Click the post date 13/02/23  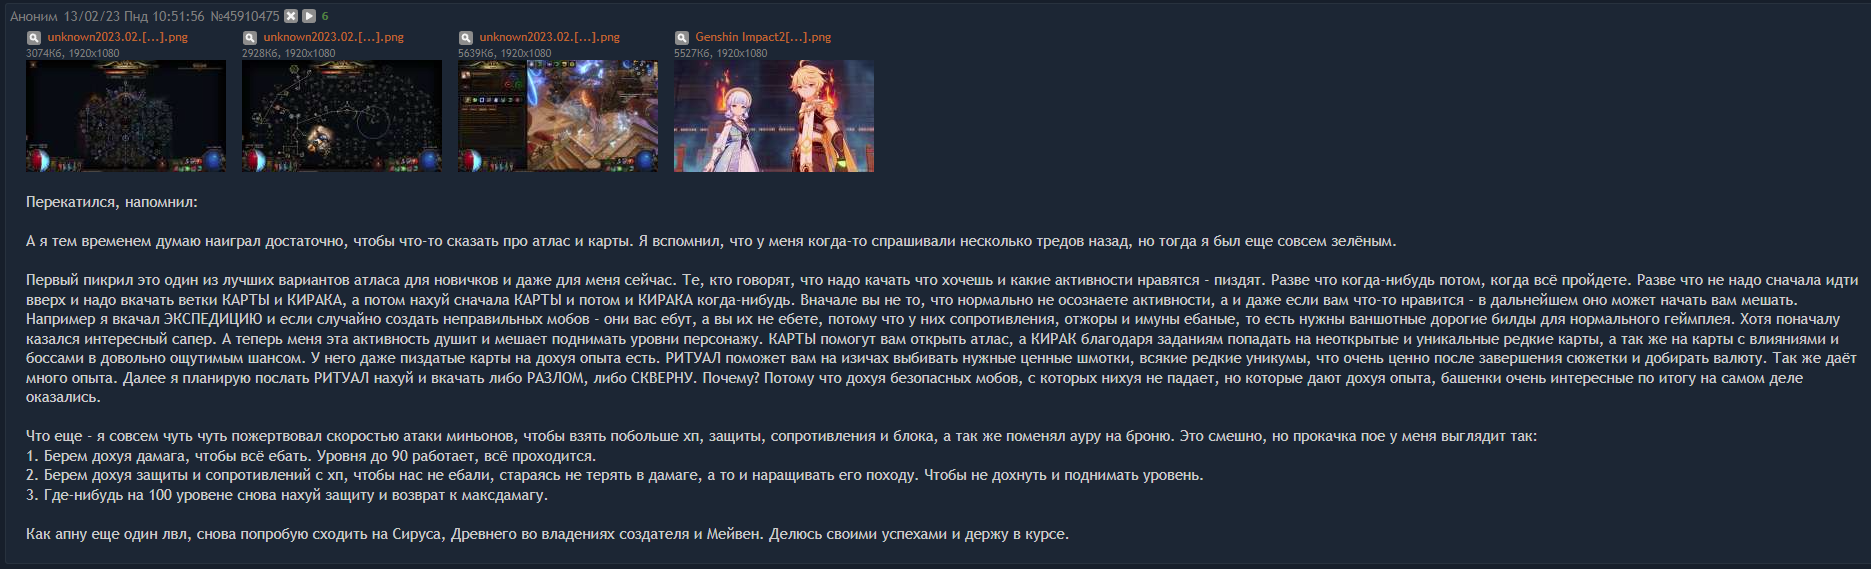pos(91,16)
